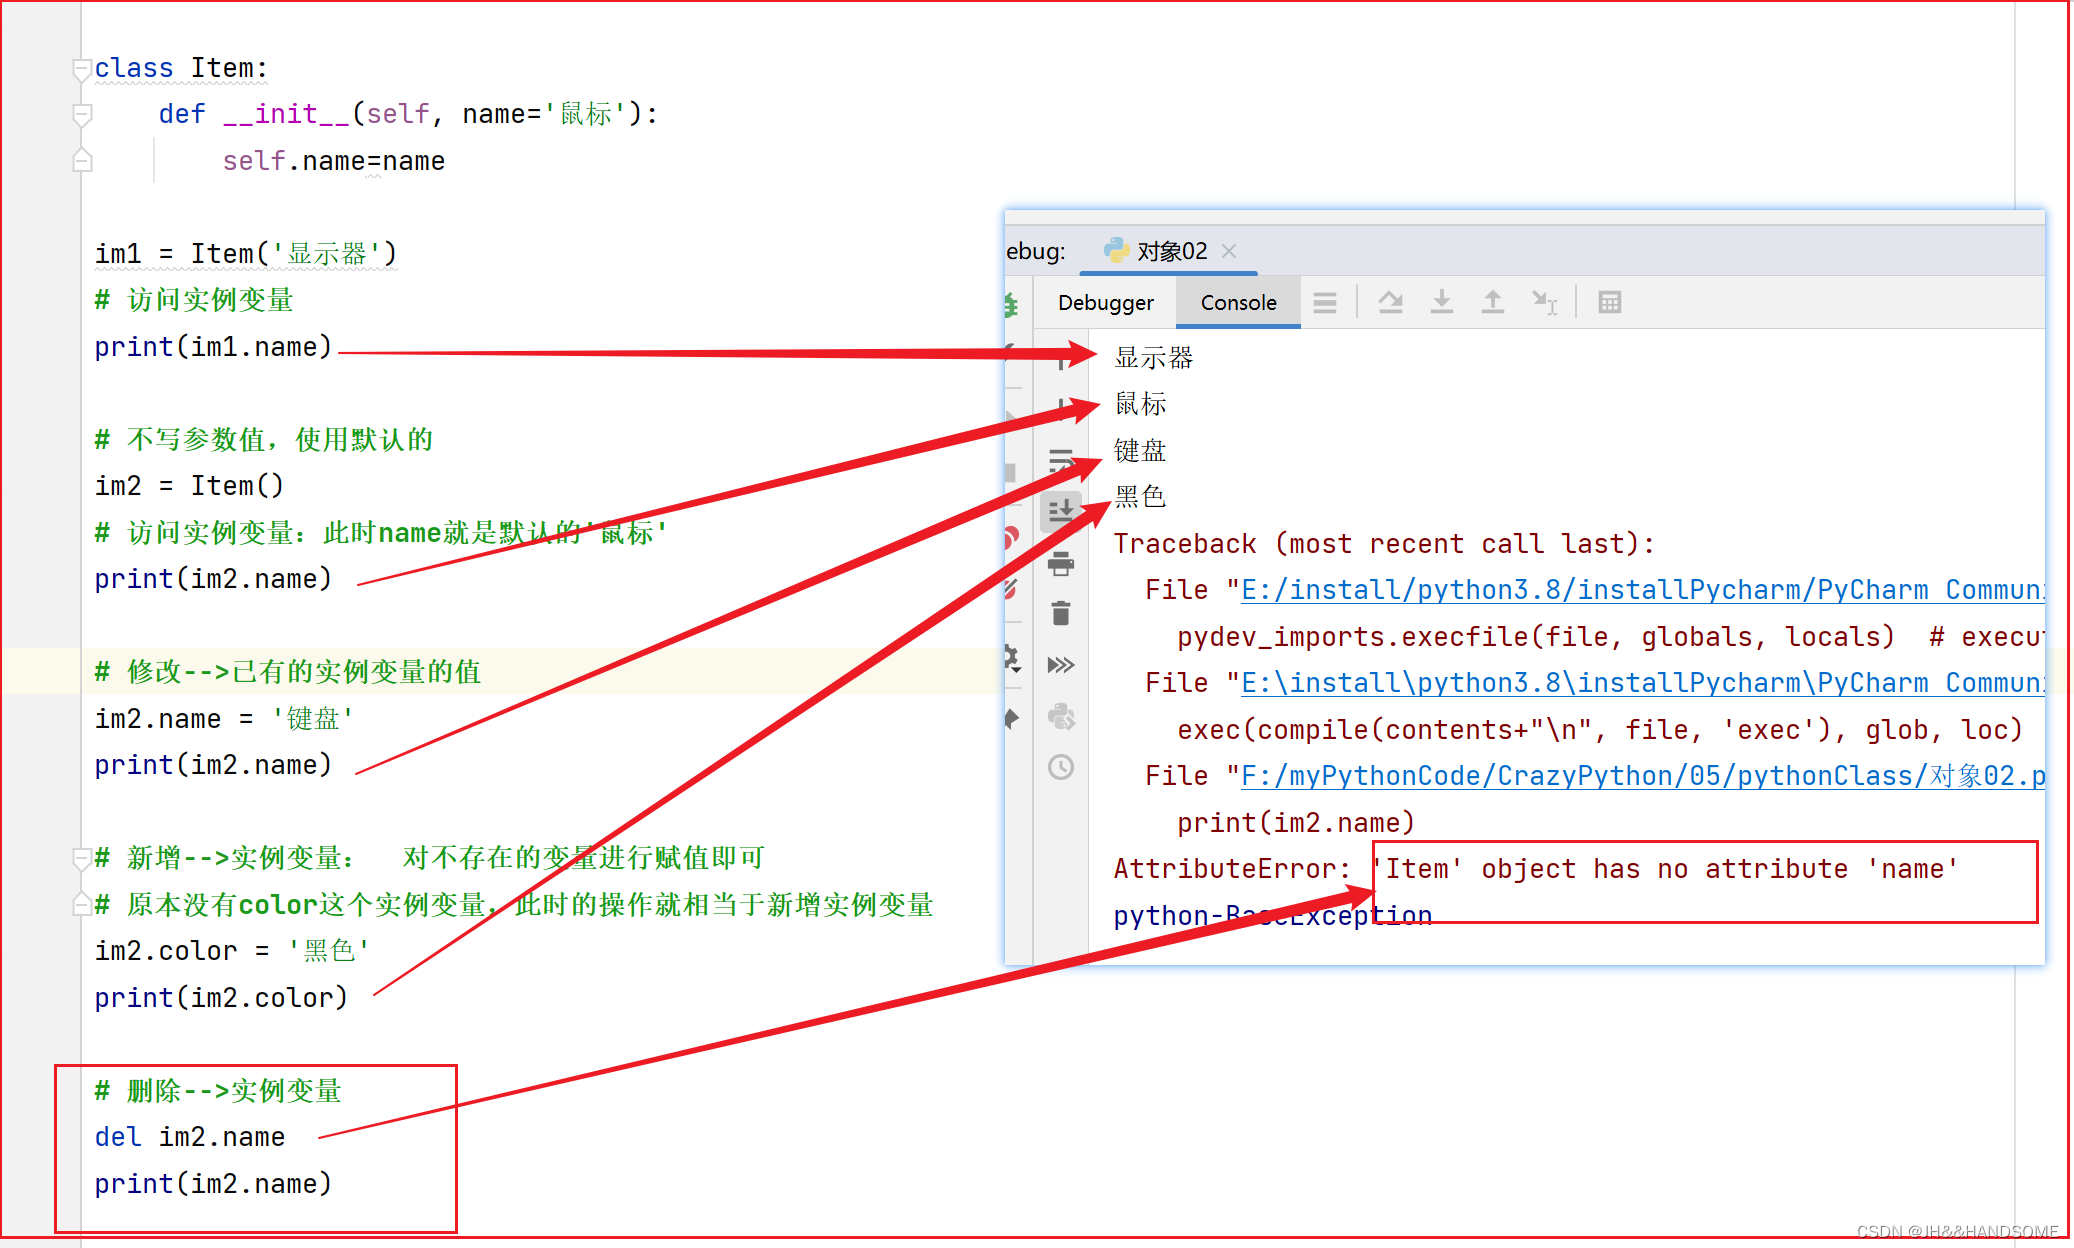Switch to the Console tab

(1238, 302)
